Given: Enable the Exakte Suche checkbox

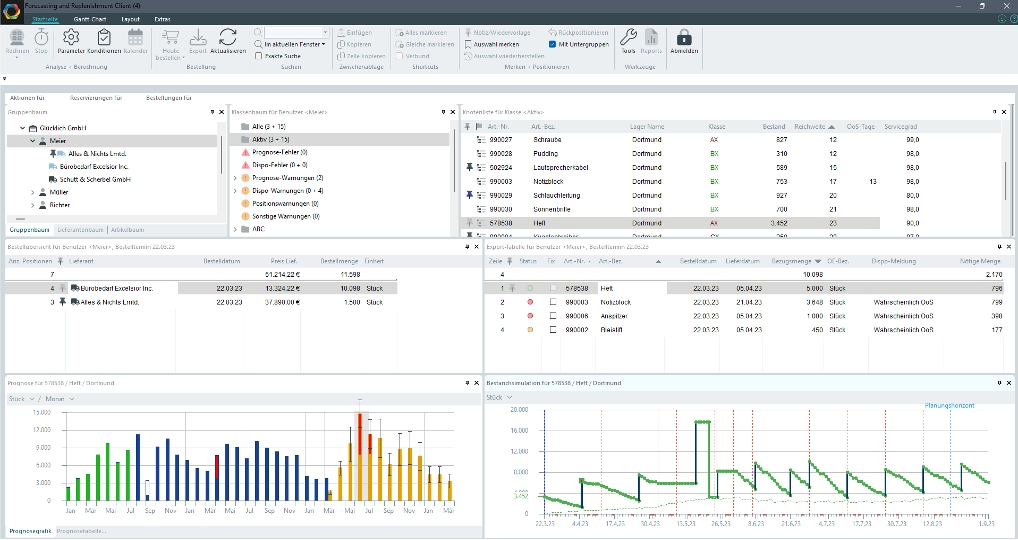Looking at the screenshot, I should click(260, 56).
